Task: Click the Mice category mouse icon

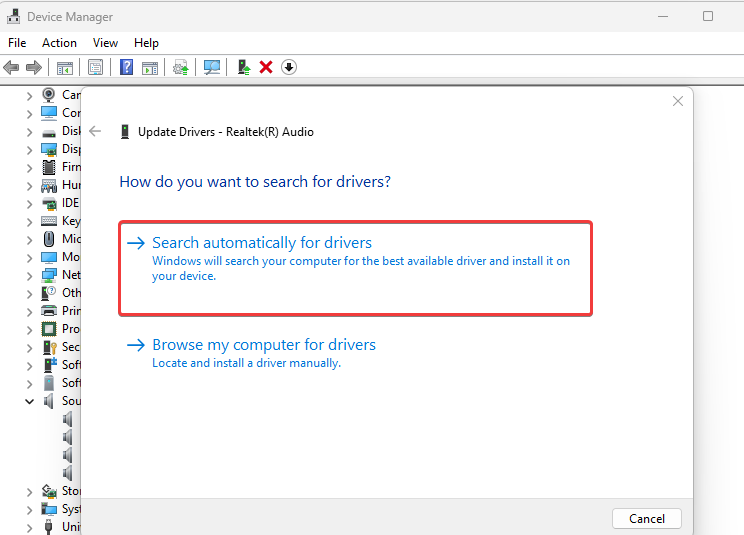Action: (49, 239)
